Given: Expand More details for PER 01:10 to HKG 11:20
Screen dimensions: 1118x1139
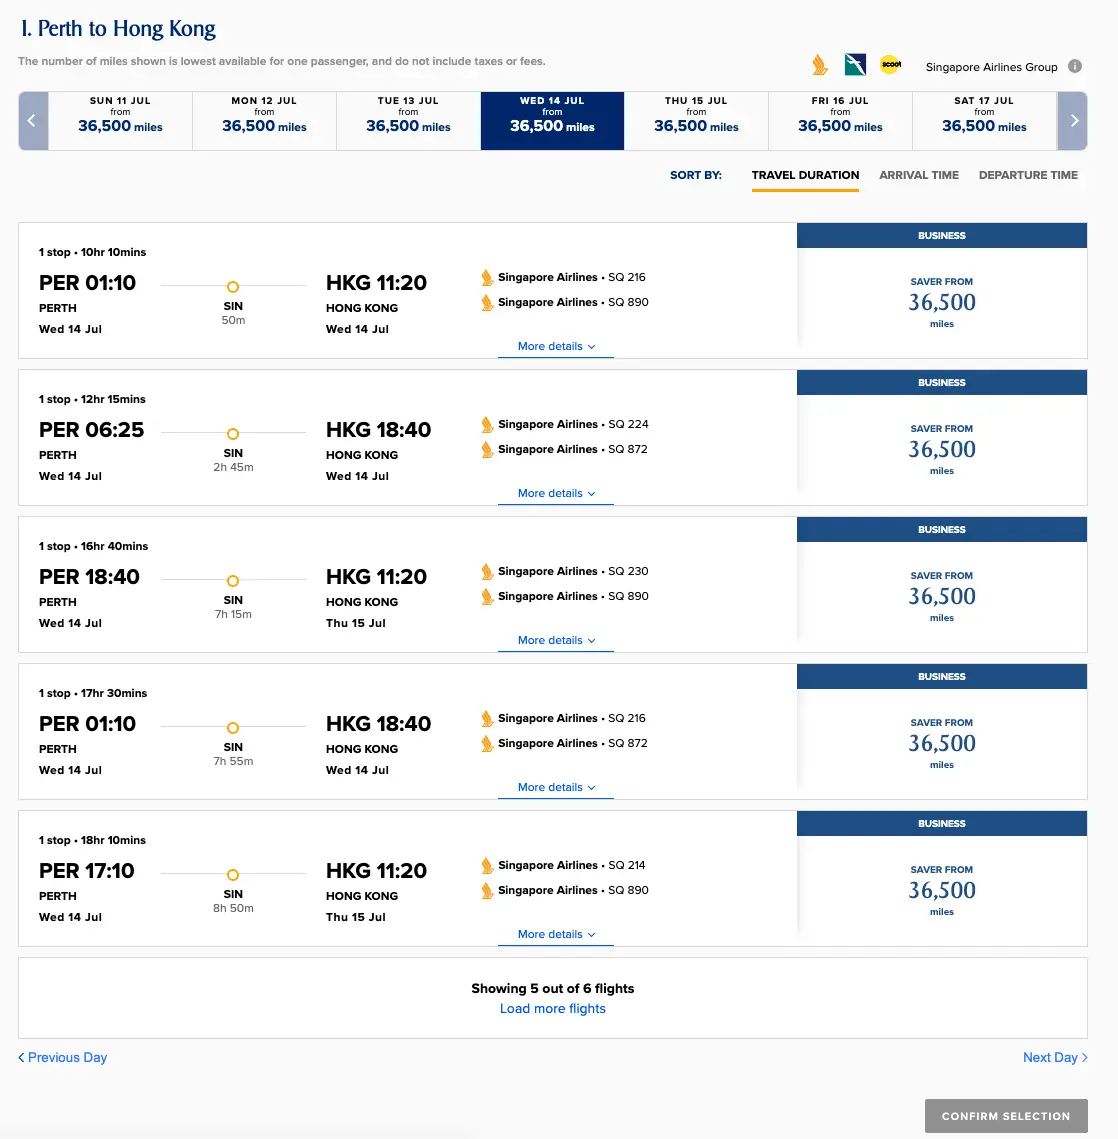Looking at the screenshot, I should [x=556, y=346].
